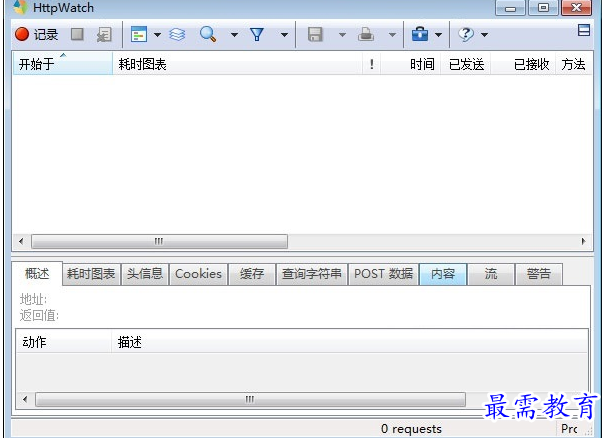Sort by the 已接收 column header
Image resolution: width=606 pixels, height=438 pixels.
pyautogui.click(x=523, y=63)
